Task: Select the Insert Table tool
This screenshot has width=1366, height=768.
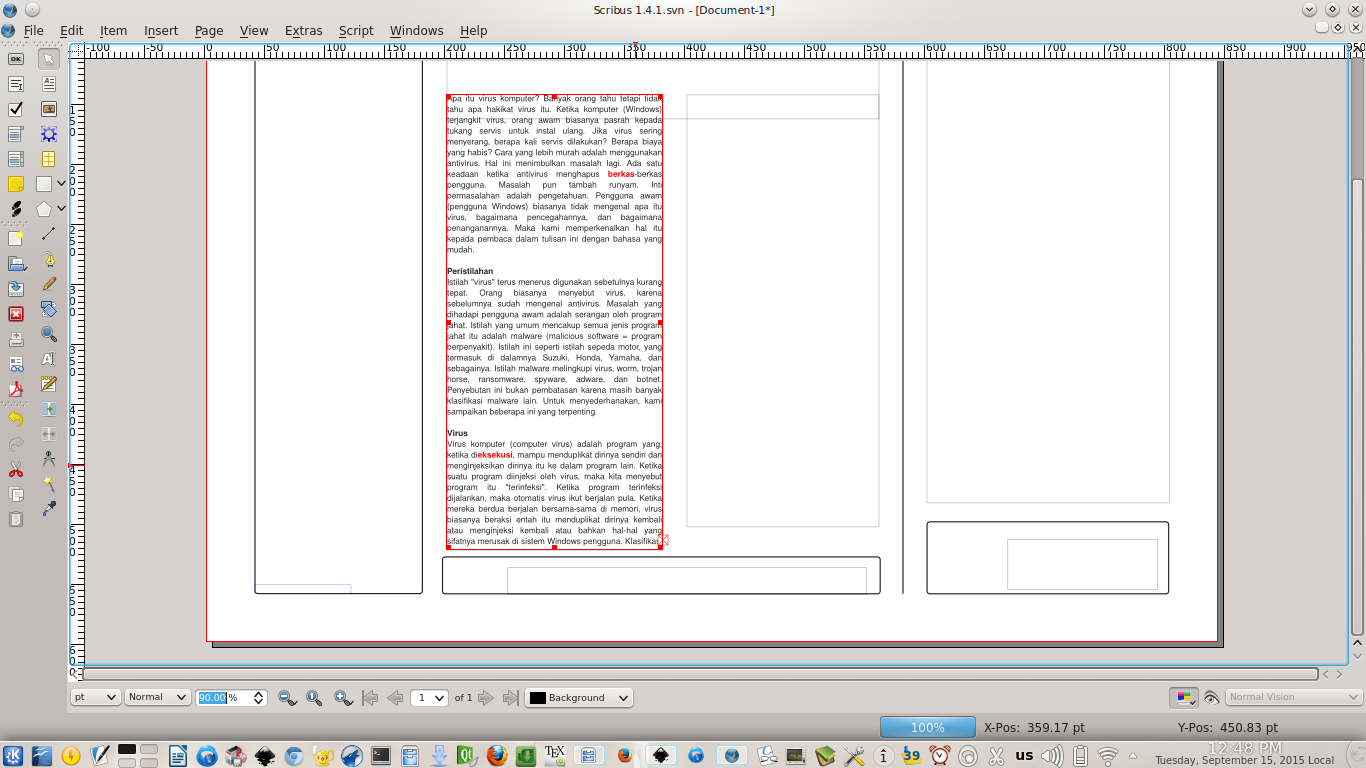Action: (x=47, y=157)
